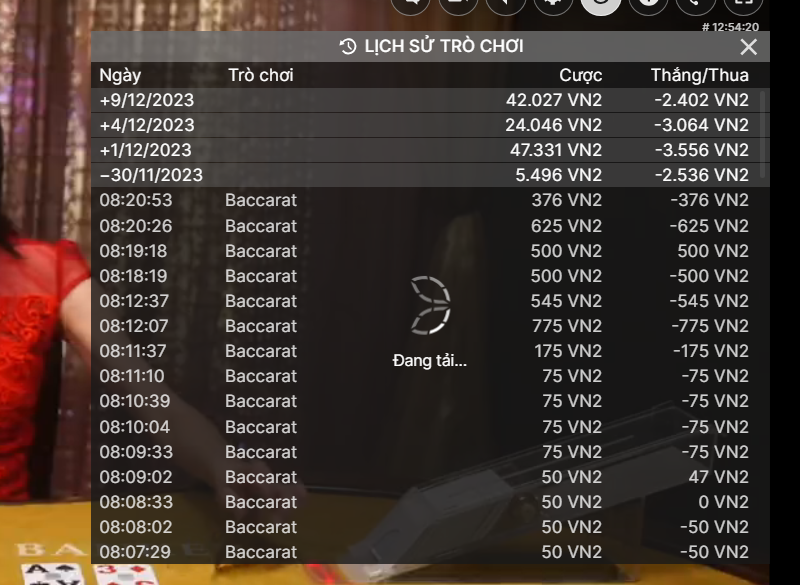Click the Thắng/Thua column header

(x=699, y=75)
